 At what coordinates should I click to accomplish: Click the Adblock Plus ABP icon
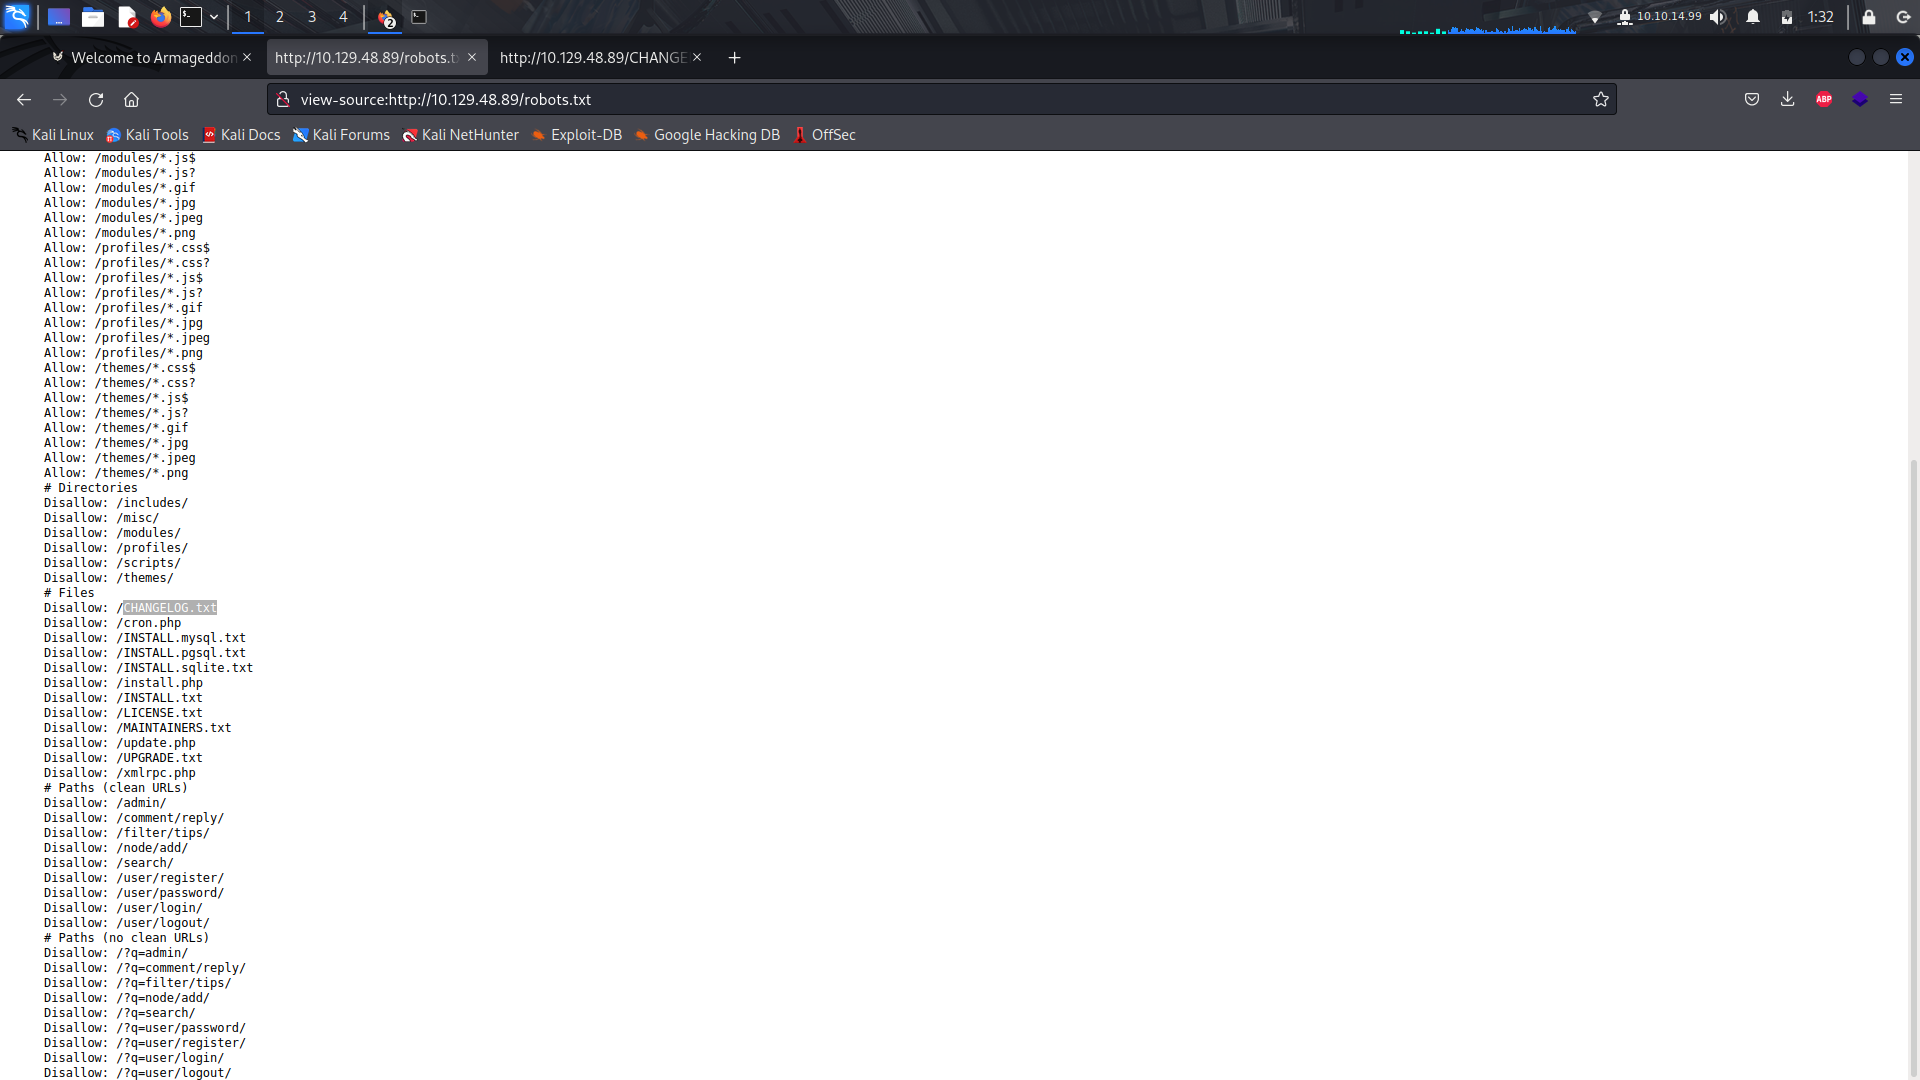click(1823, 99)
